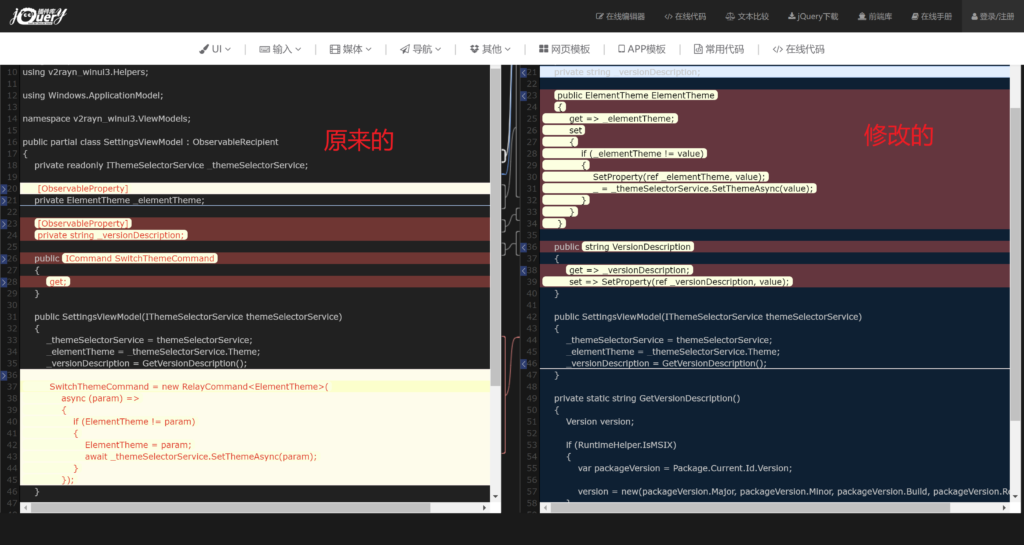Open 在线代码 in white navigation bar
Viewport: 1024px width, 545px height.
tap(799, 49)
